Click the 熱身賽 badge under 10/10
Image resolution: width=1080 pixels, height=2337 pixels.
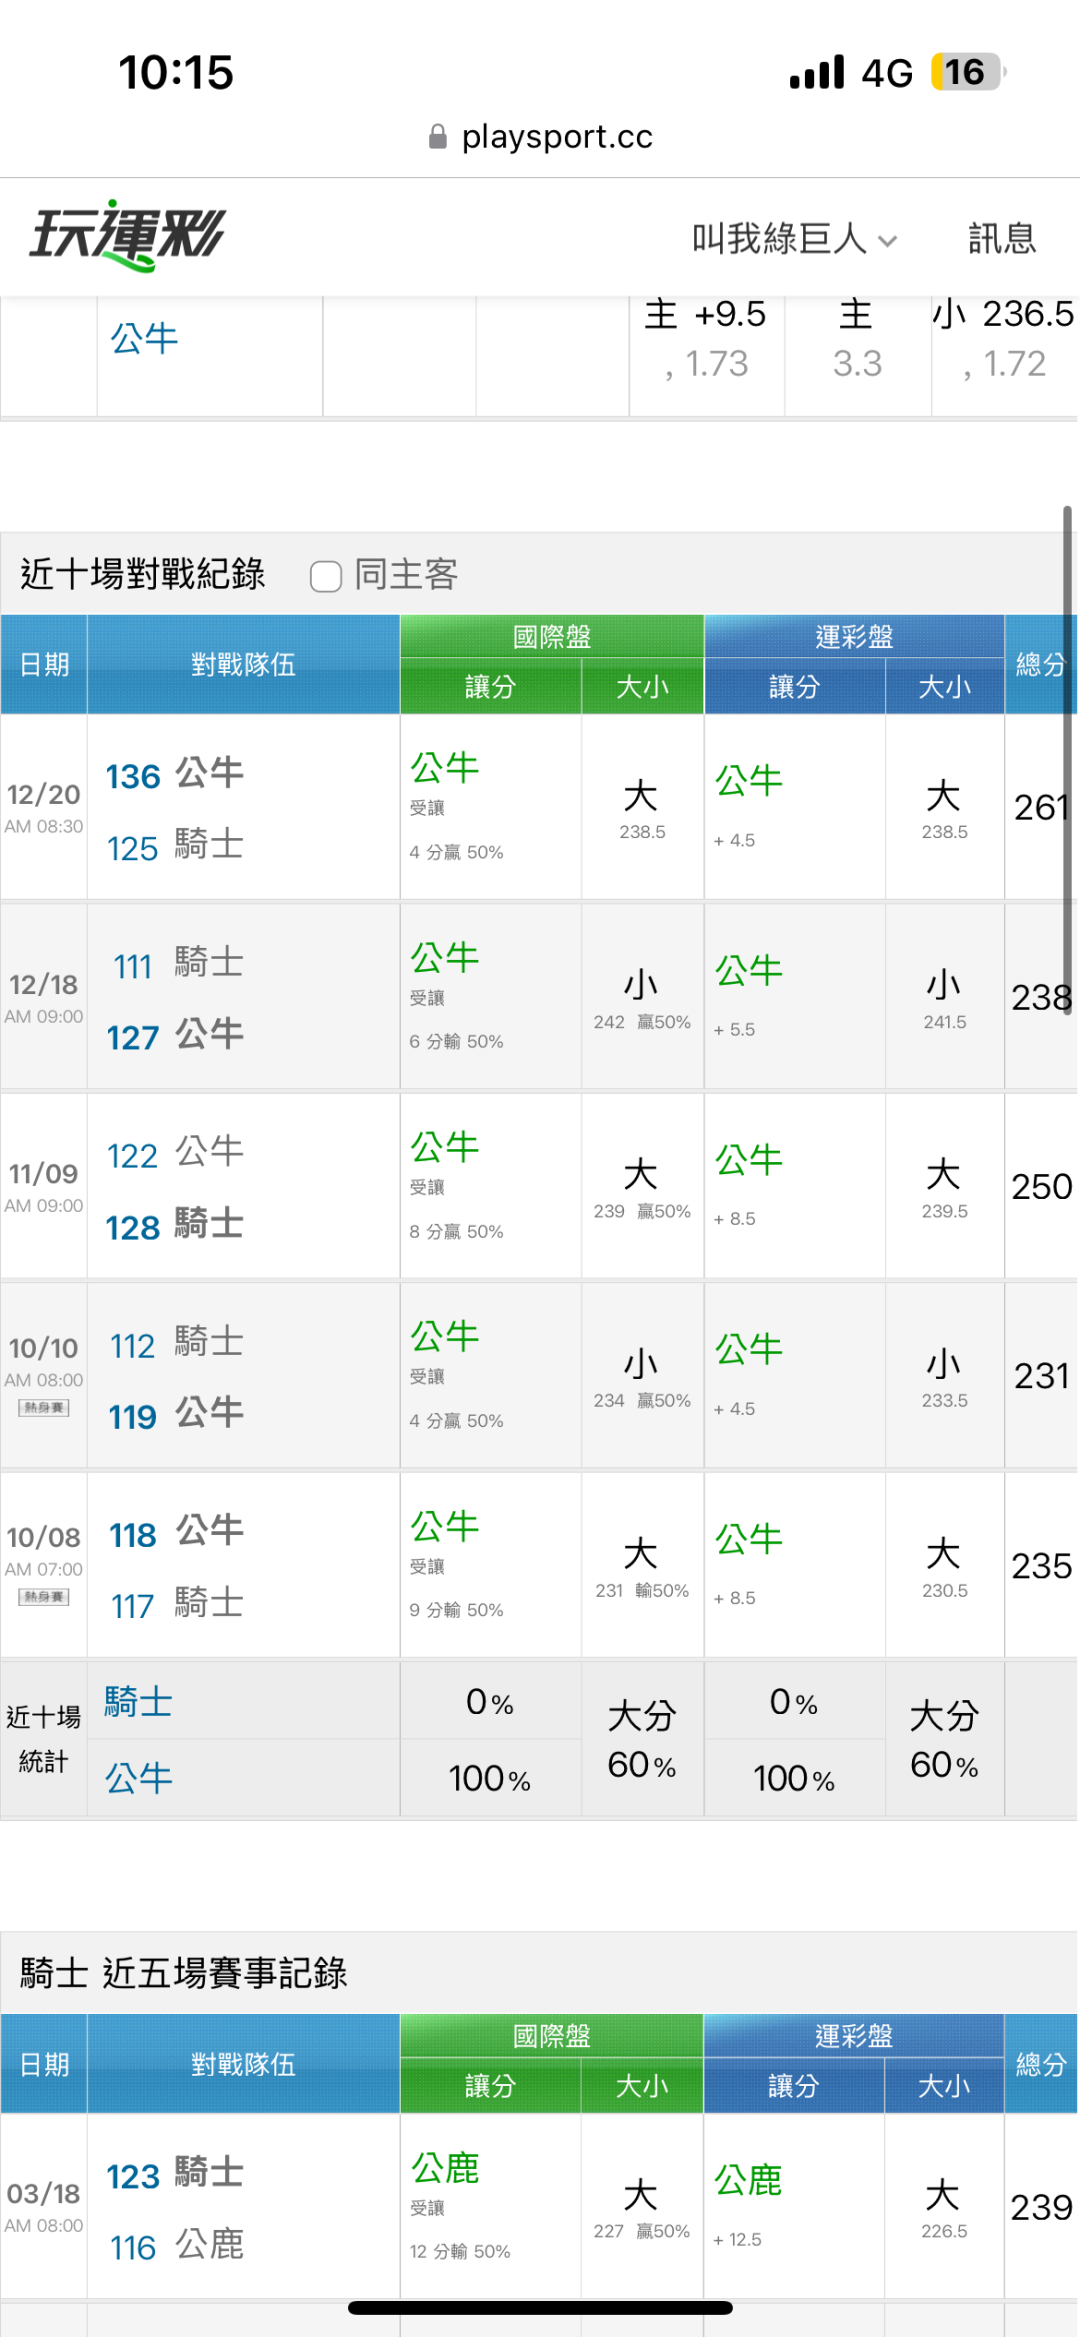click(44, 1408)
